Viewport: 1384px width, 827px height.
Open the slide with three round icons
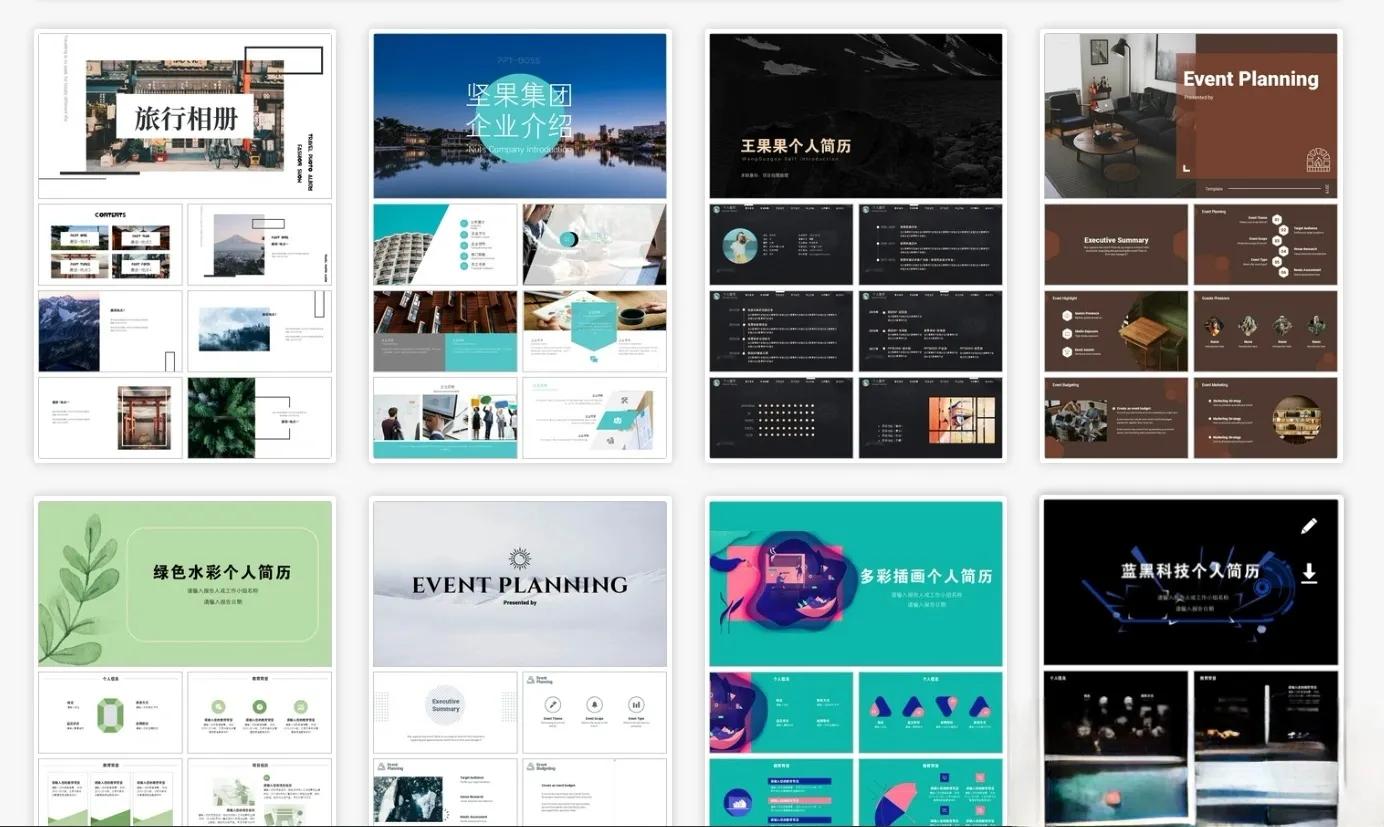click(x=595, y=712)
